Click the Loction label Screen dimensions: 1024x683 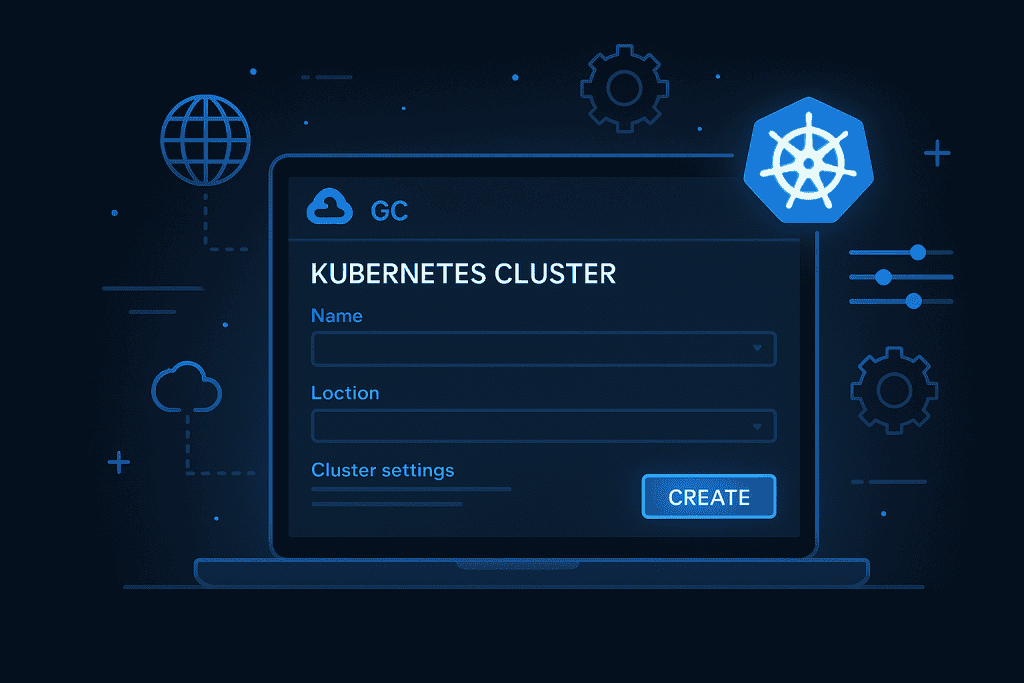click(x=345, y=392)
